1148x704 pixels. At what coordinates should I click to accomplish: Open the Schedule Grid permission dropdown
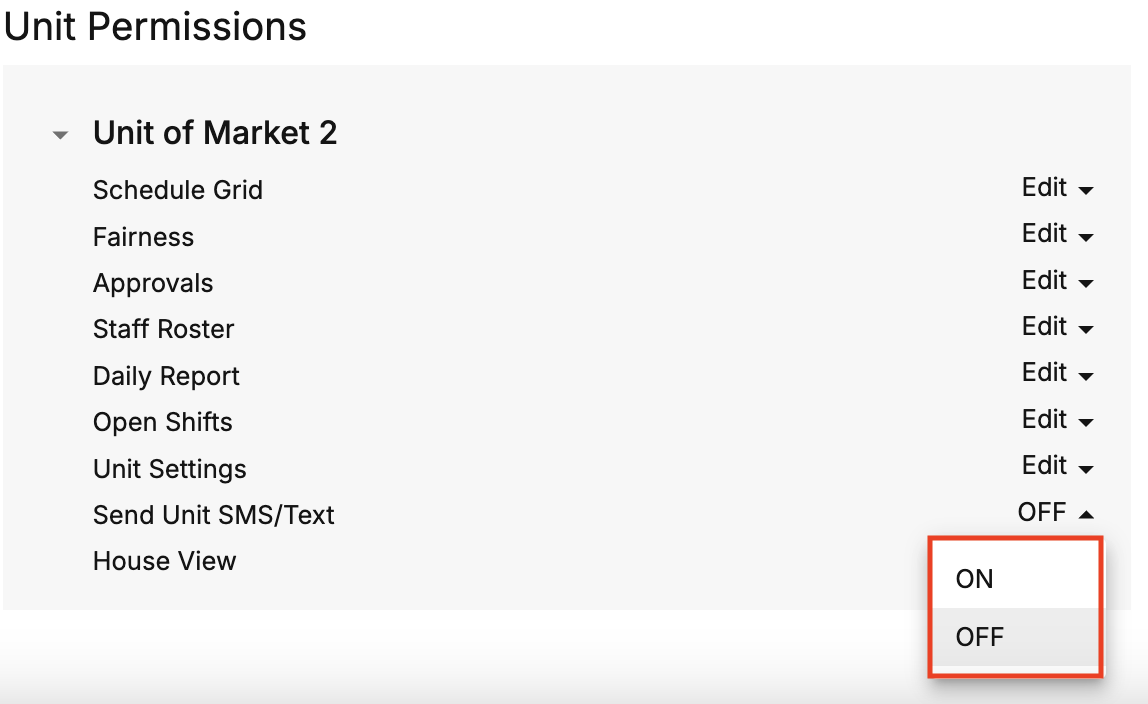click(1057, 188)
